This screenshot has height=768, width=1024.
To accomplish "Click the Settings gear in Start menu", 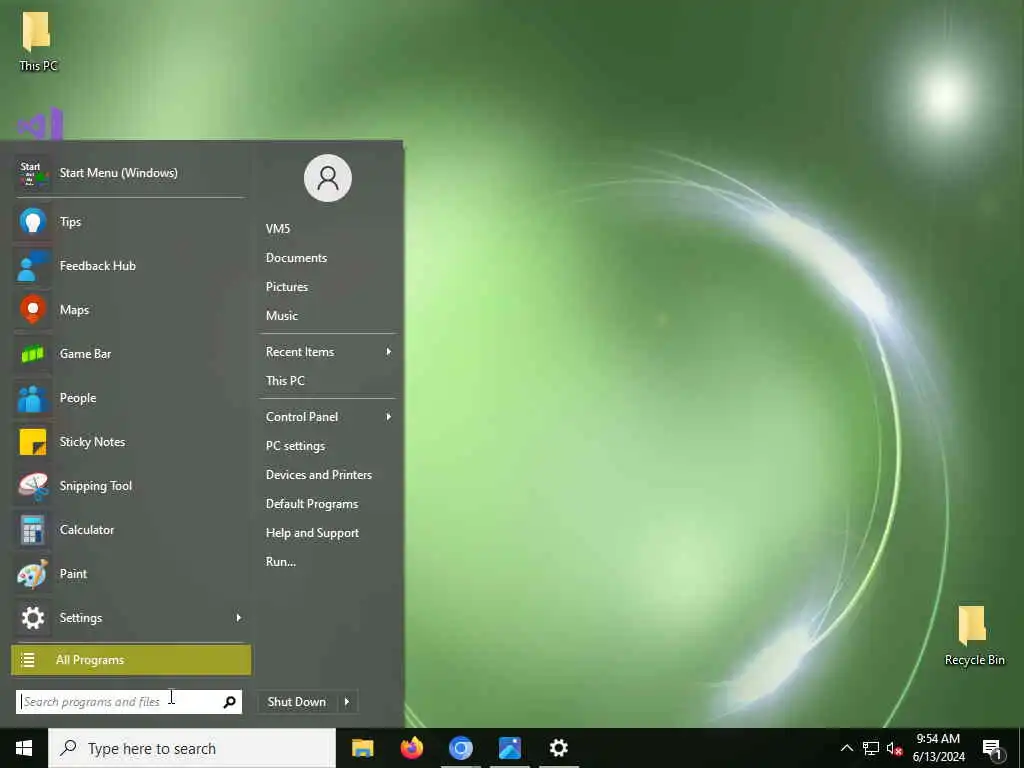I will click(33, 618).
